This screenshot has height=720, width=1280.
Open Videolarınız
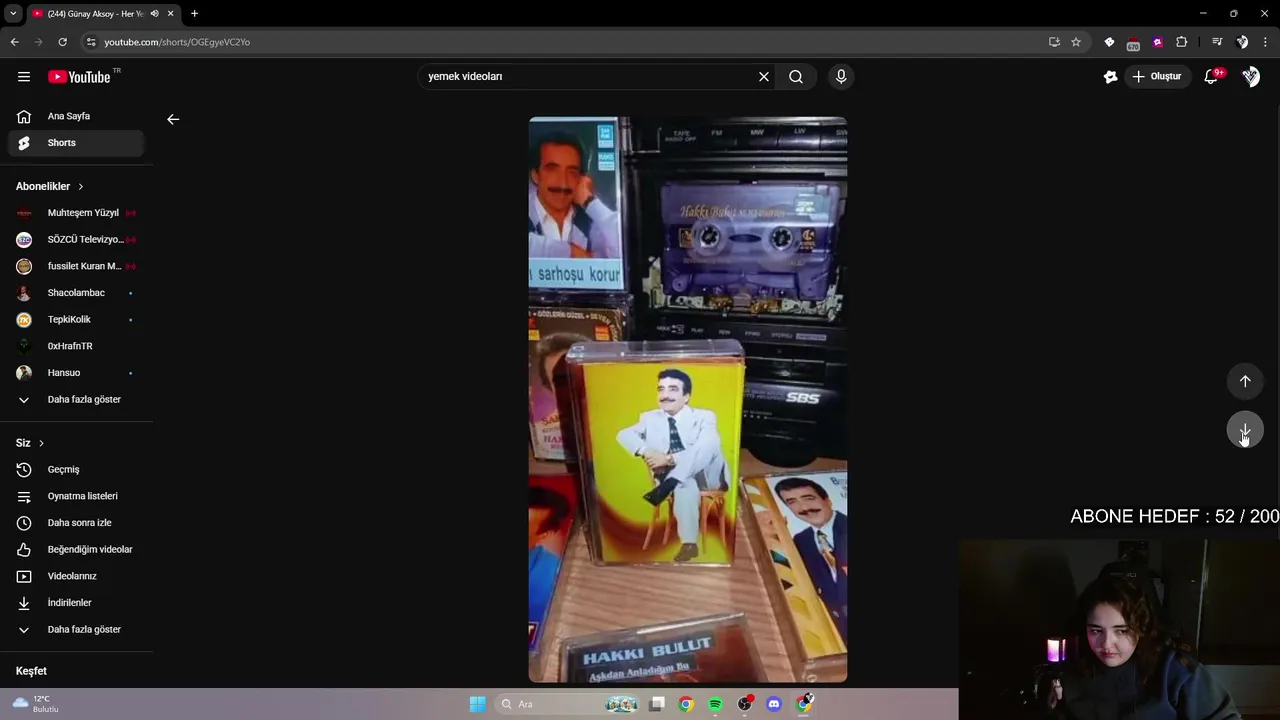(76, 576)
